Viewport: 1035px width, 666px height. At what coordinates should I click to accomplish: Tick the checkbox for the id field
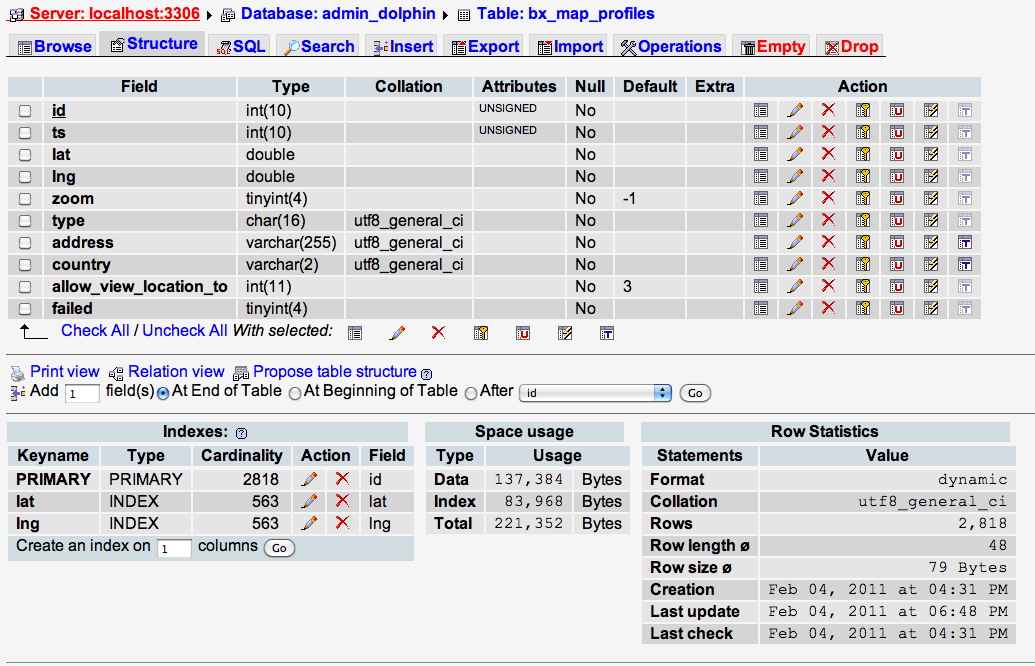25,111
